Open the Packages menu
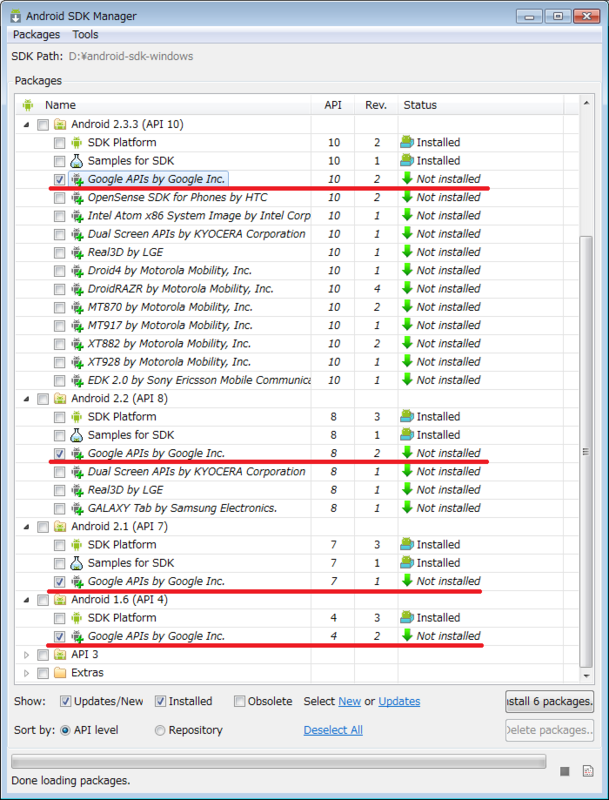Screen dimensions: 609x800 [x=36, y=35]
